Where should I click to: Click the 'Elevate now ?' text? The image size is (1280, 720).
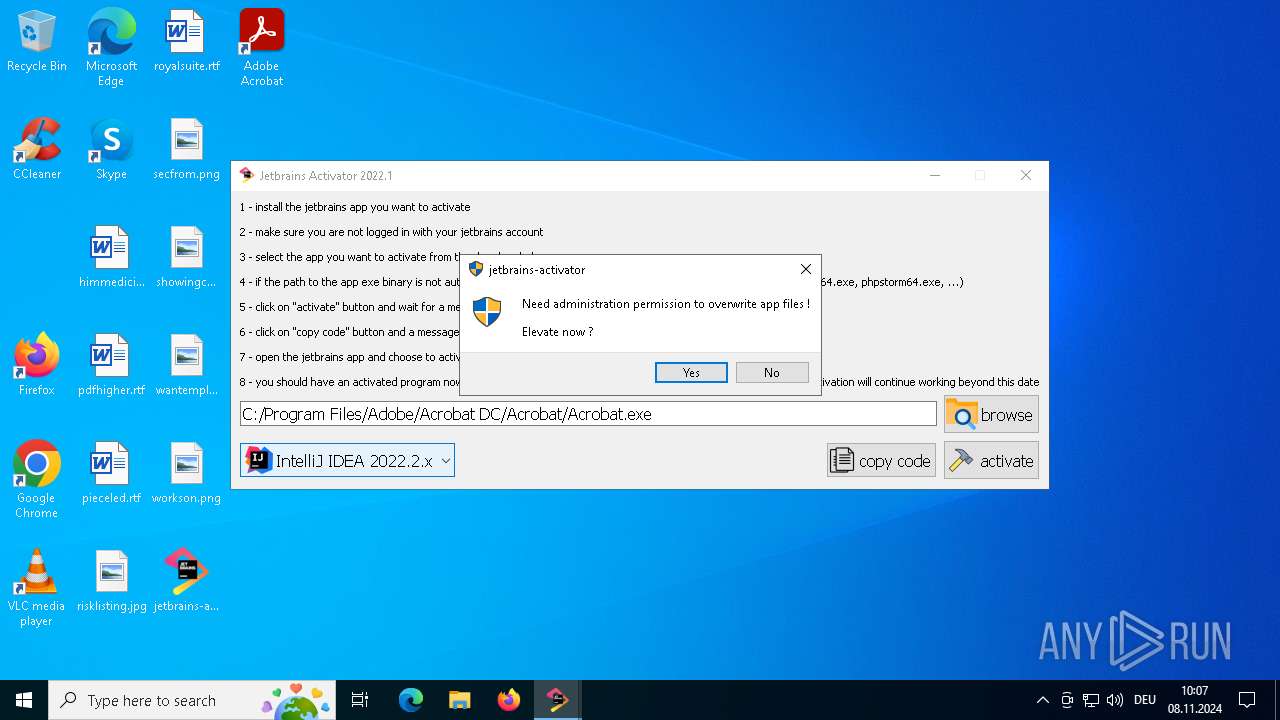(x=558, y=332)
